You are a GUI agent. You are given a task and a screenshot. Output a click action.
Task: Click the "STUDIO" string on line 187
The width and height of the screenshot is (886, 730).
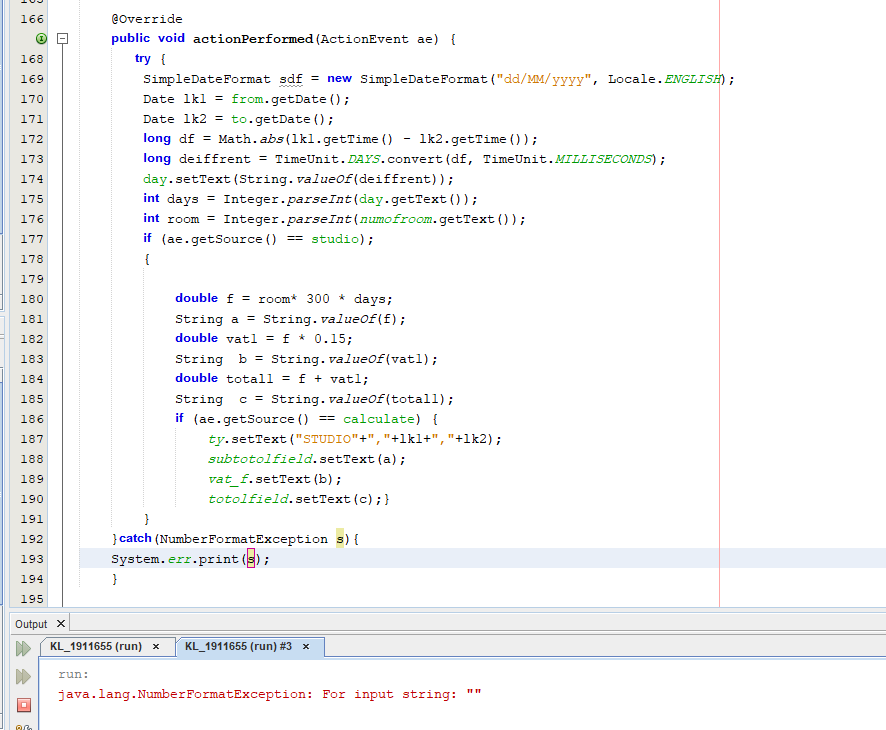(327, 439)
